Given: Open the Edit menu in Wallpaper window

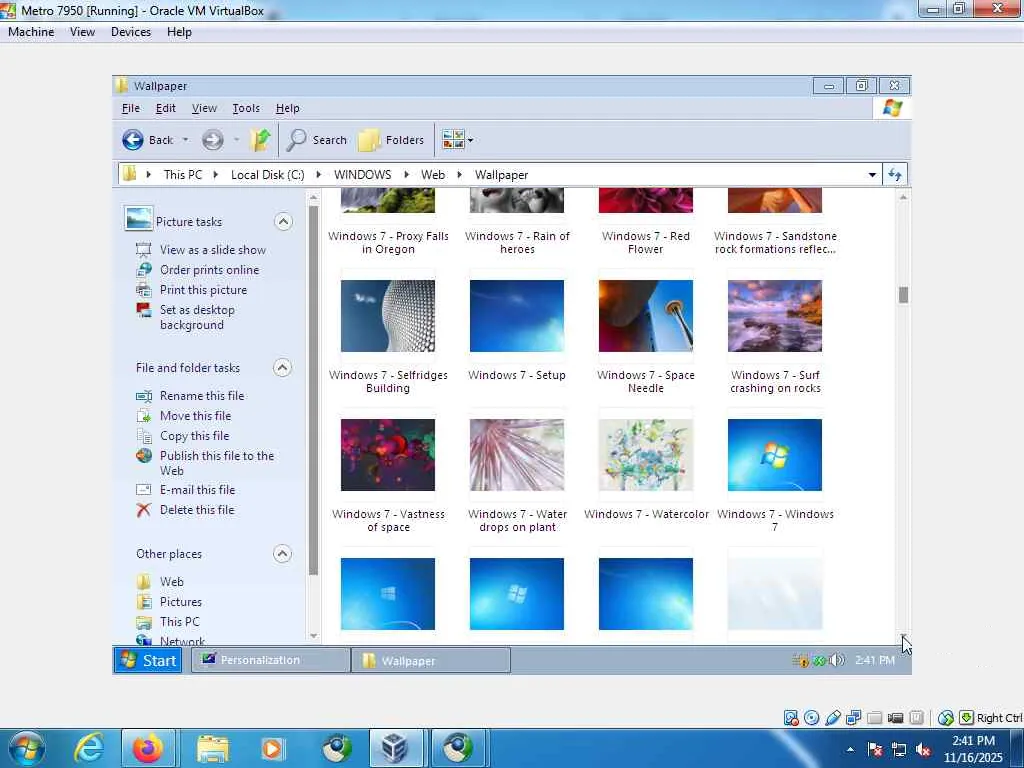Looking at the screenshot, I should point(165,108).
